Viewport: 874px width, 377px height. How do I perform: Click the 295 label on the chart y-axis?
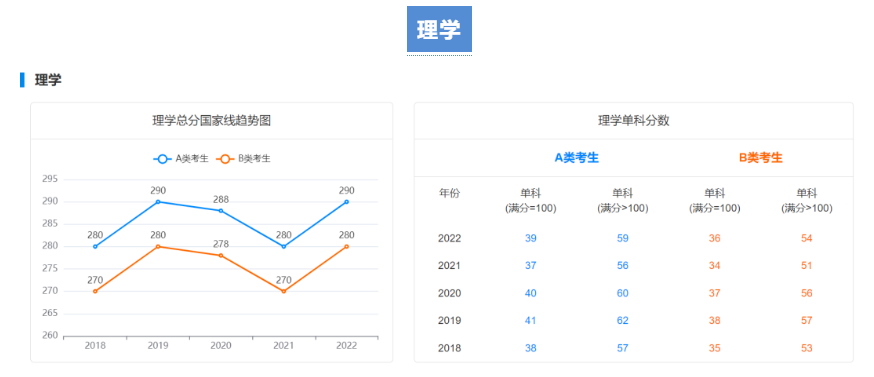50,179
